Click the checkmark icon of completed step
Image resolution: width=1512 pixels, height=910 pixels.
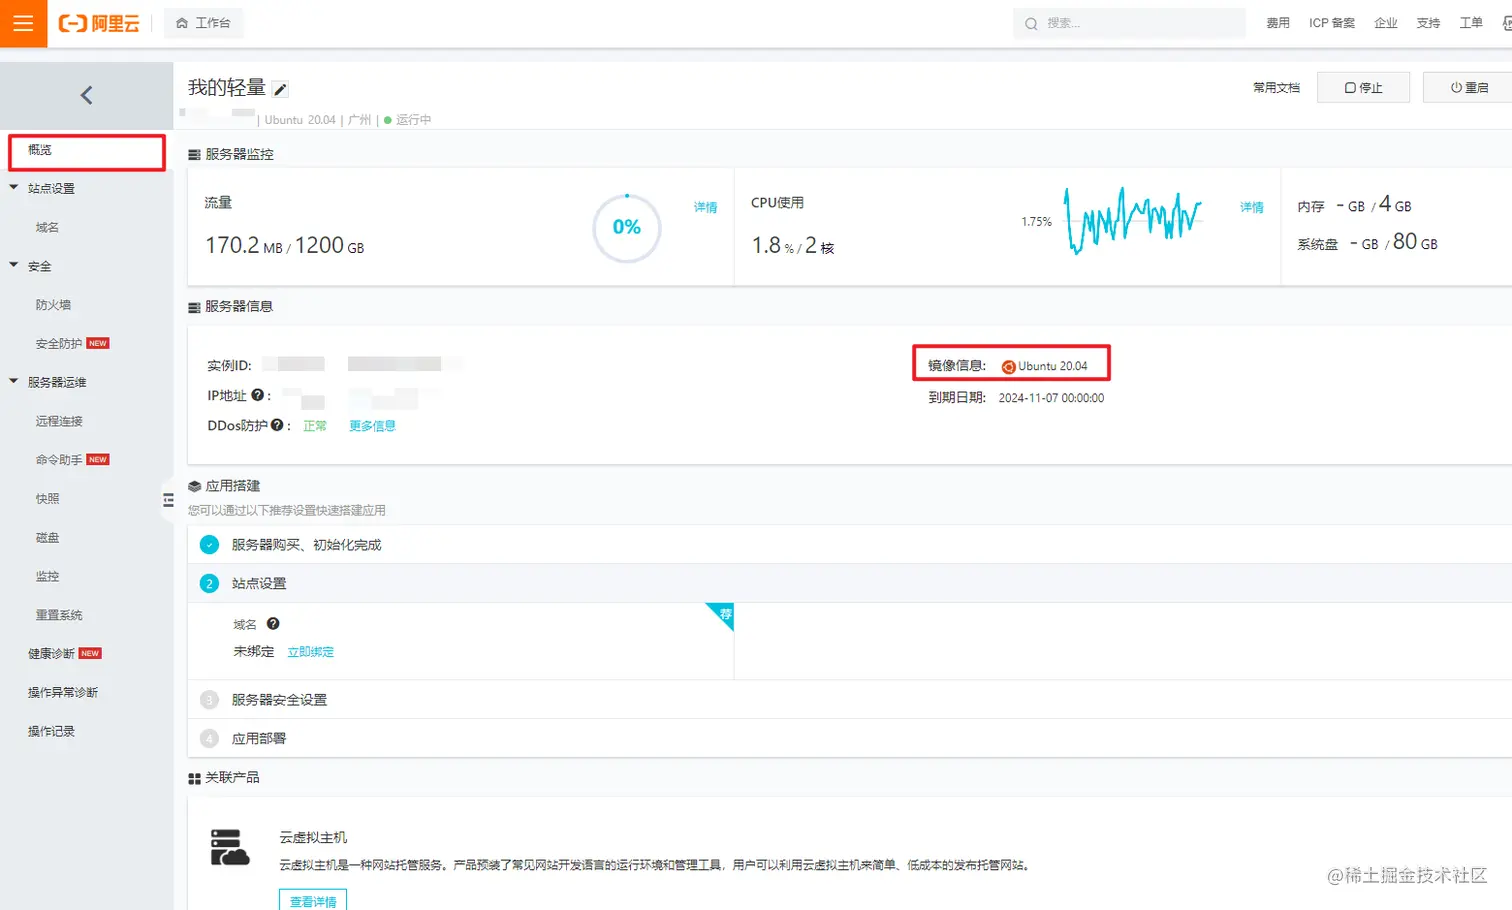tap(209, 545)
